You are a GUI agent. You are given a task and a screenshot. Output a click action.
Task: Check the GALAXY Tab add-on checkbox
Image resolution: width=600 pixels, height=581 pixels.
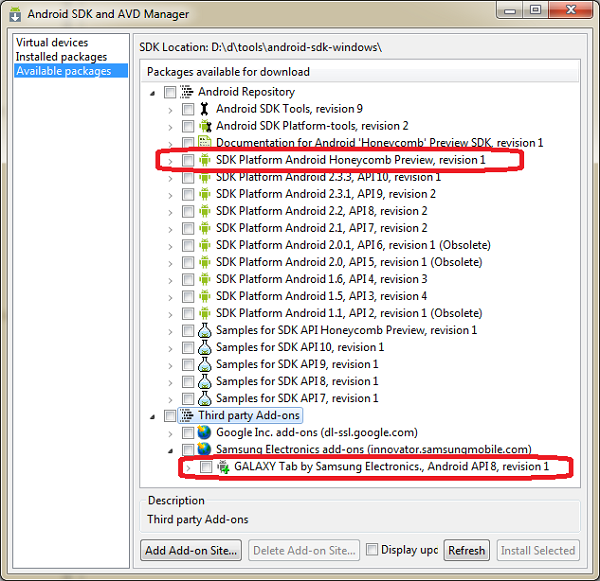click(206, 467)
